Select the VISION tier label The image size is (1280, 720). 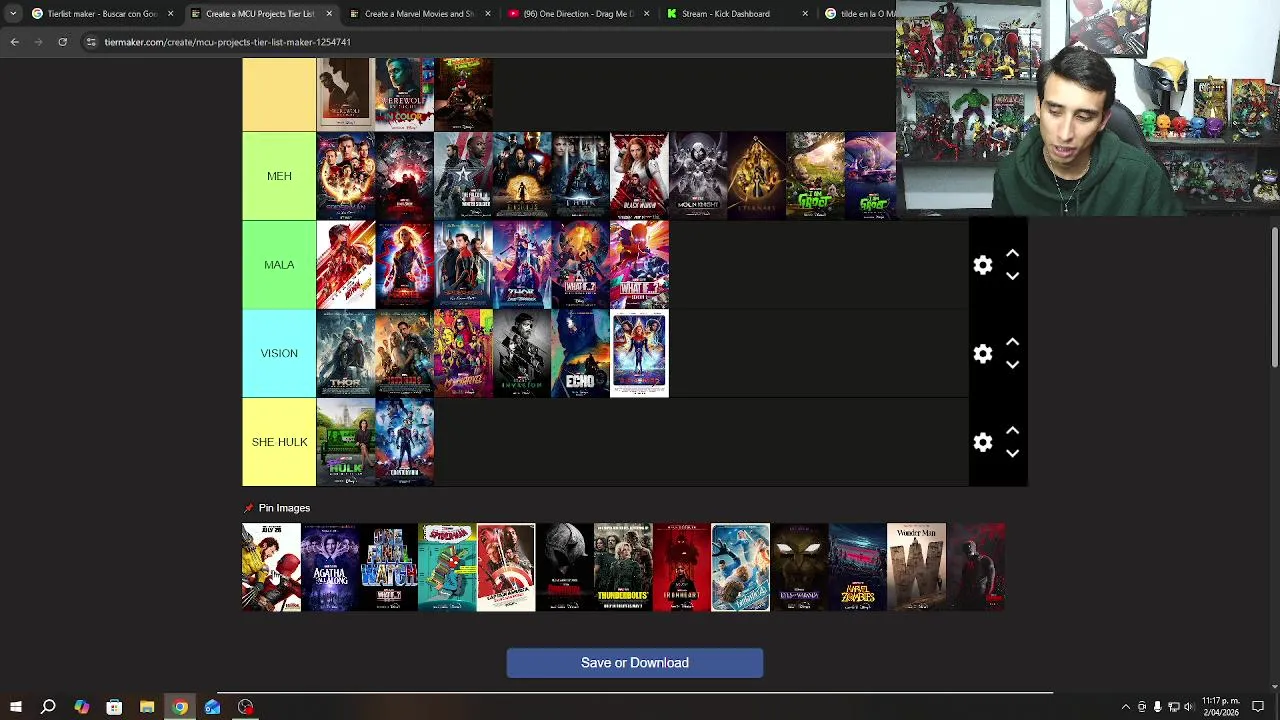click(279, 353)
